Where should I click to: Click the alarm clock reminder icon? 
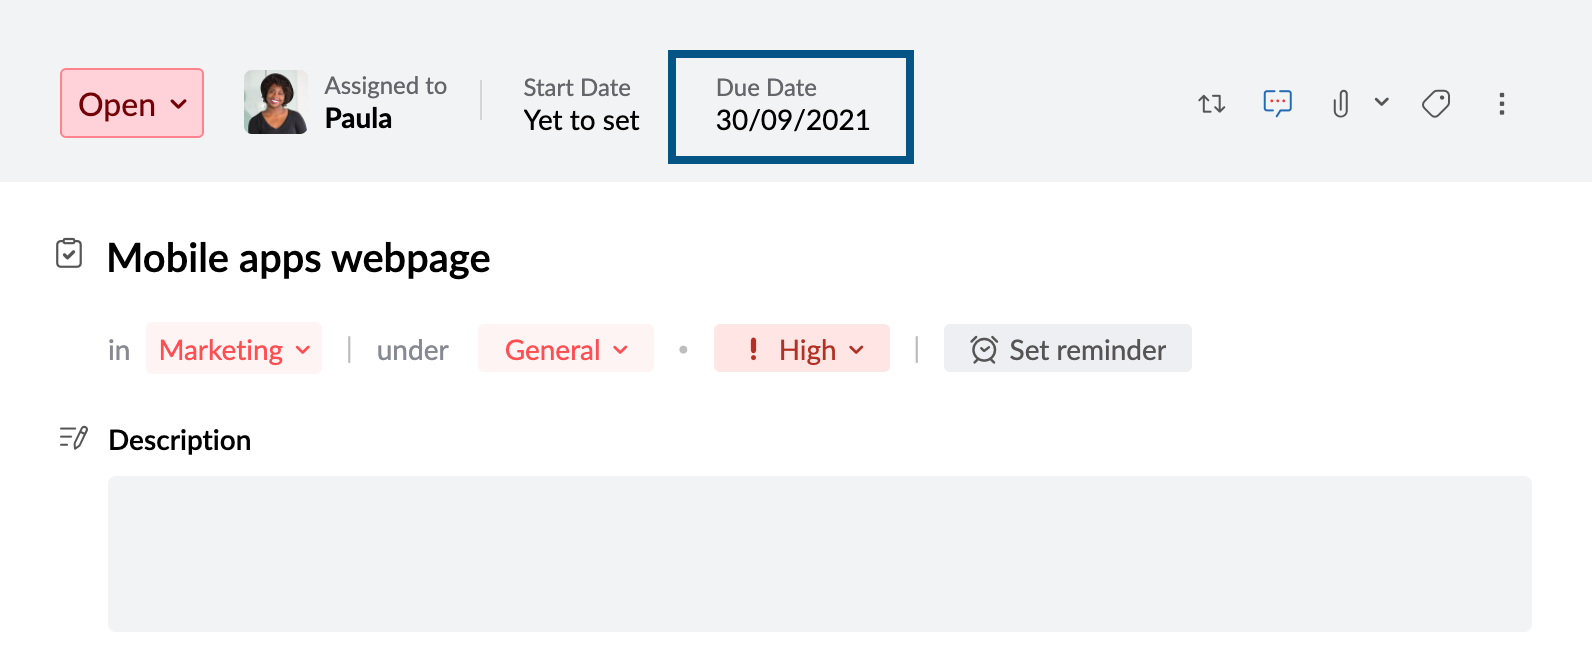[984, 349]
